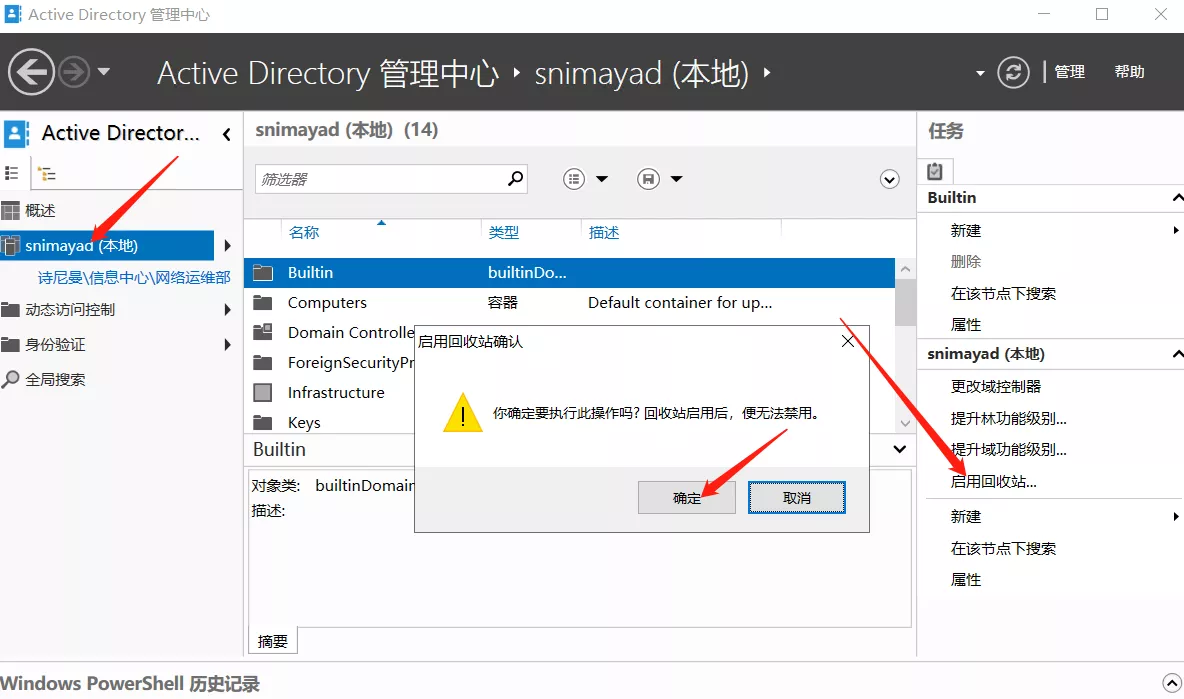Viewport: 1184px width, 699px height.
Task: Open the view options list icon
Action: 574,179
